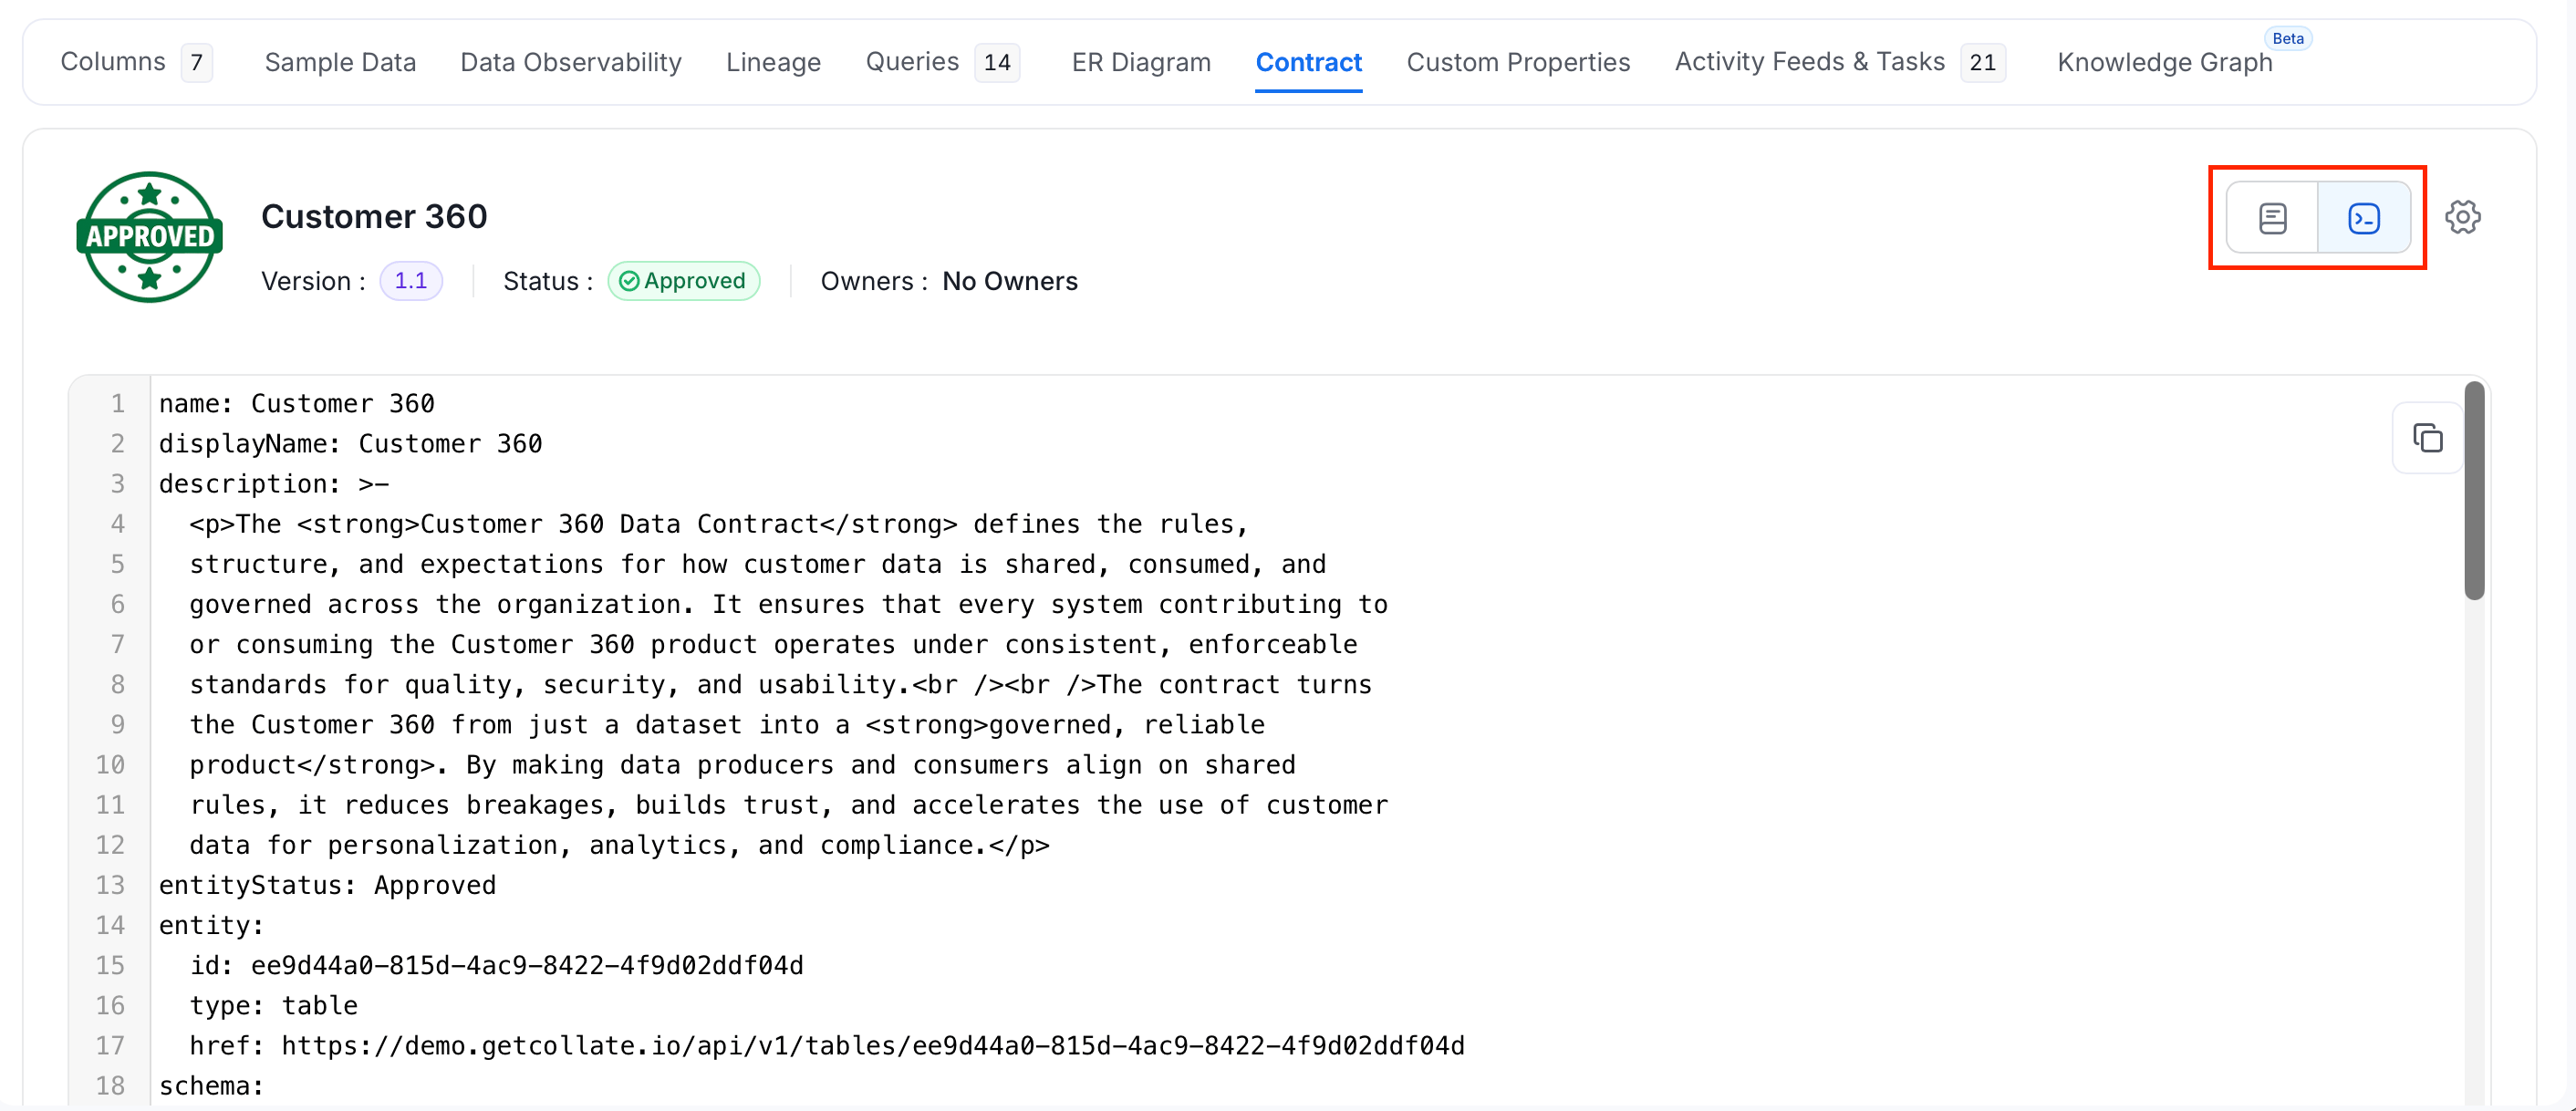Screen dimensions: 2576x1111
Task: Click line number 12 in gutter
Action: [x=110, y=845]
